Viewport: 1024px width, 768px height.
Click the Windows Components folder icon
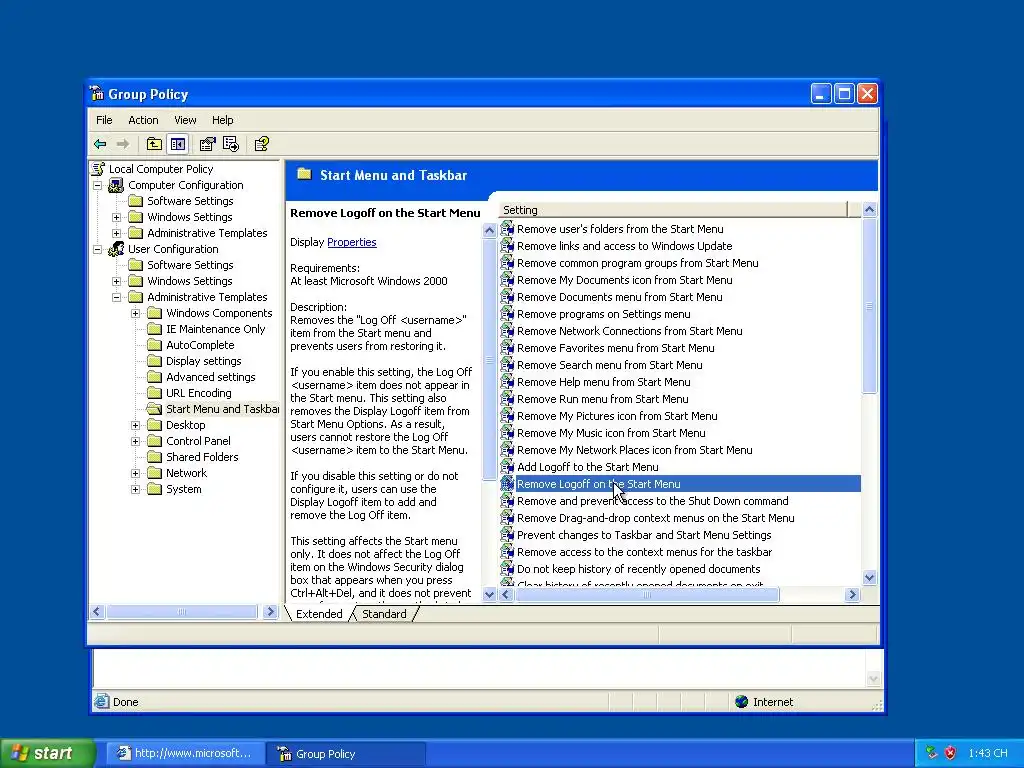point(154,313)
